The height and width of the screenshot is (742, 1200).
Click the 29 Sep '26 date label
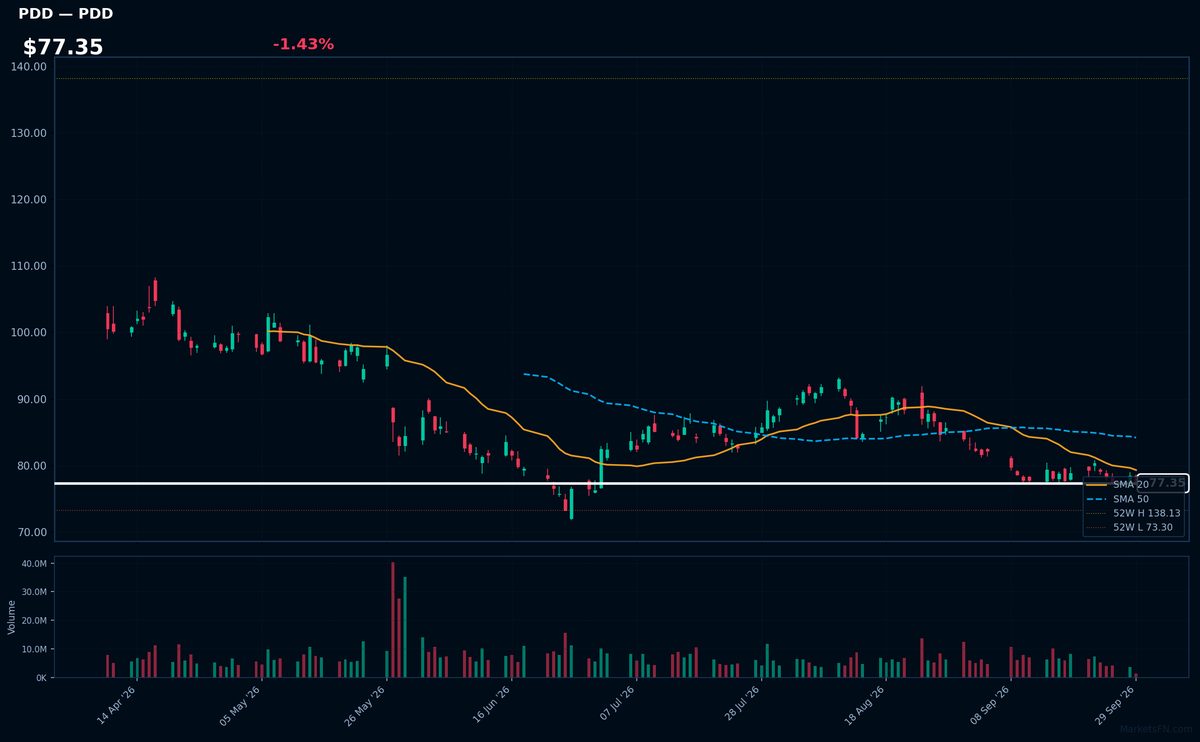click(1115, 706)
